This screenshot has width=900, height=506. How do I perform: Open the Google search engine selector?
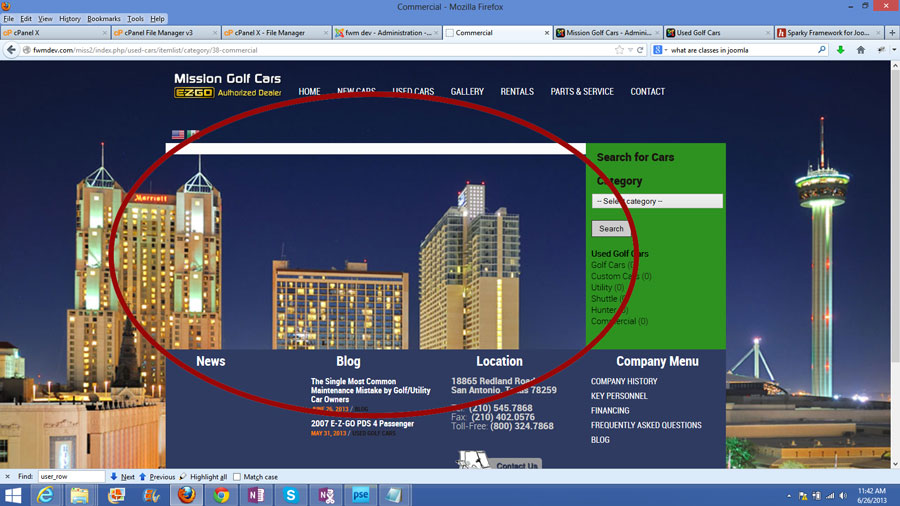(660, 50)
